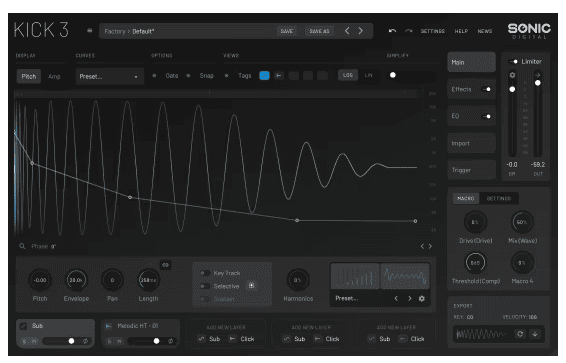
Task: Select previous harmonics preset arrow
Action: coord(396,298)
